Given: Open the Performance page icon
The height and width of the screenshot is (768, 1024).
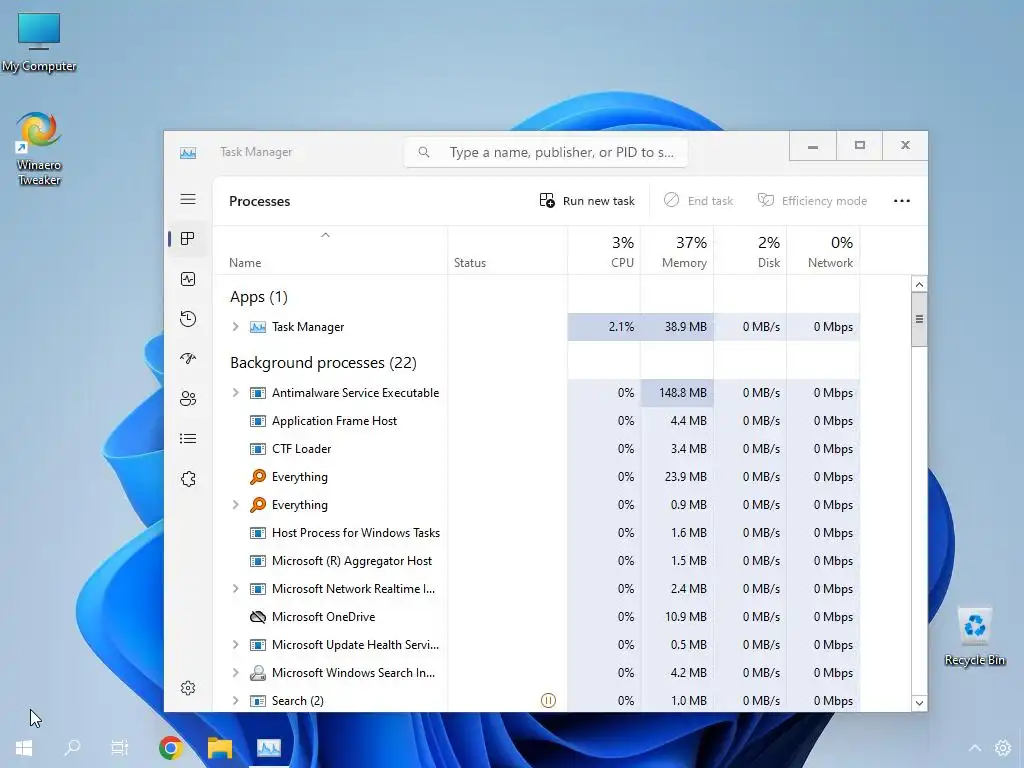Looking at the screenshot, I should [x=188, y=280].
